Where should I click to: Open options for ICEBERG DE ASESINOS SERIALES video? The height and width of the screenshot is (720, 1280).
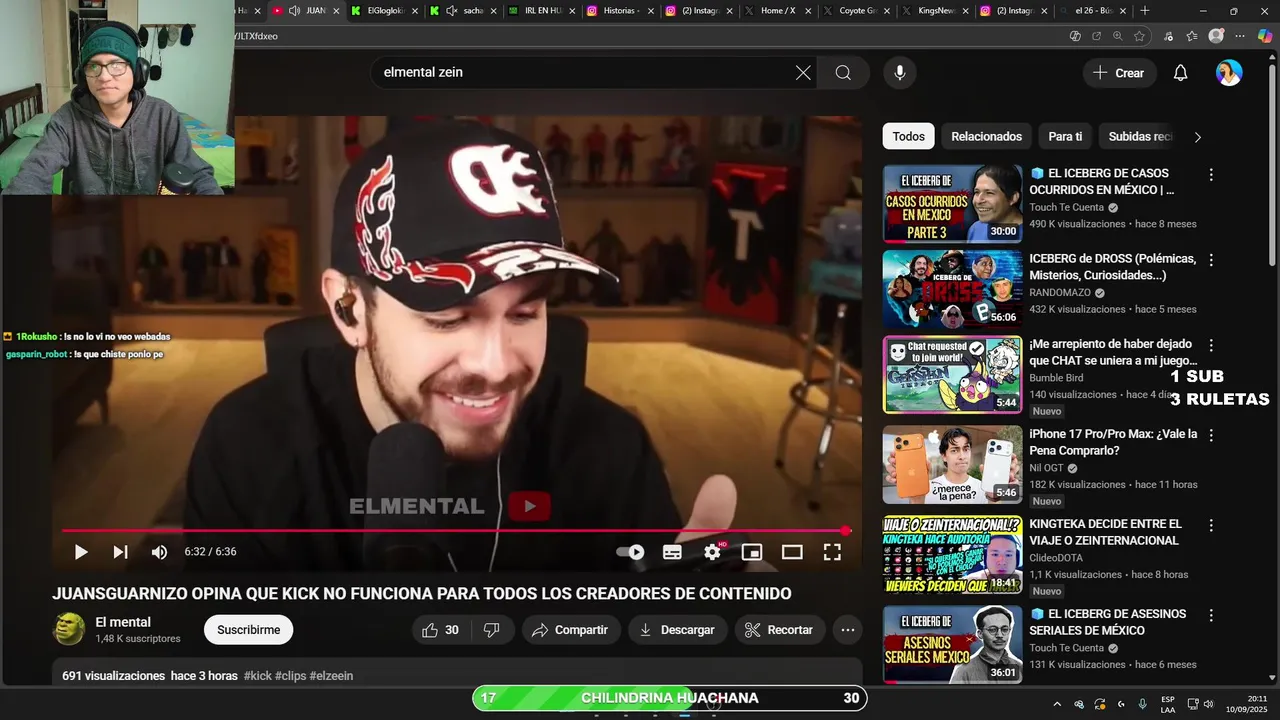point(1211,615)
